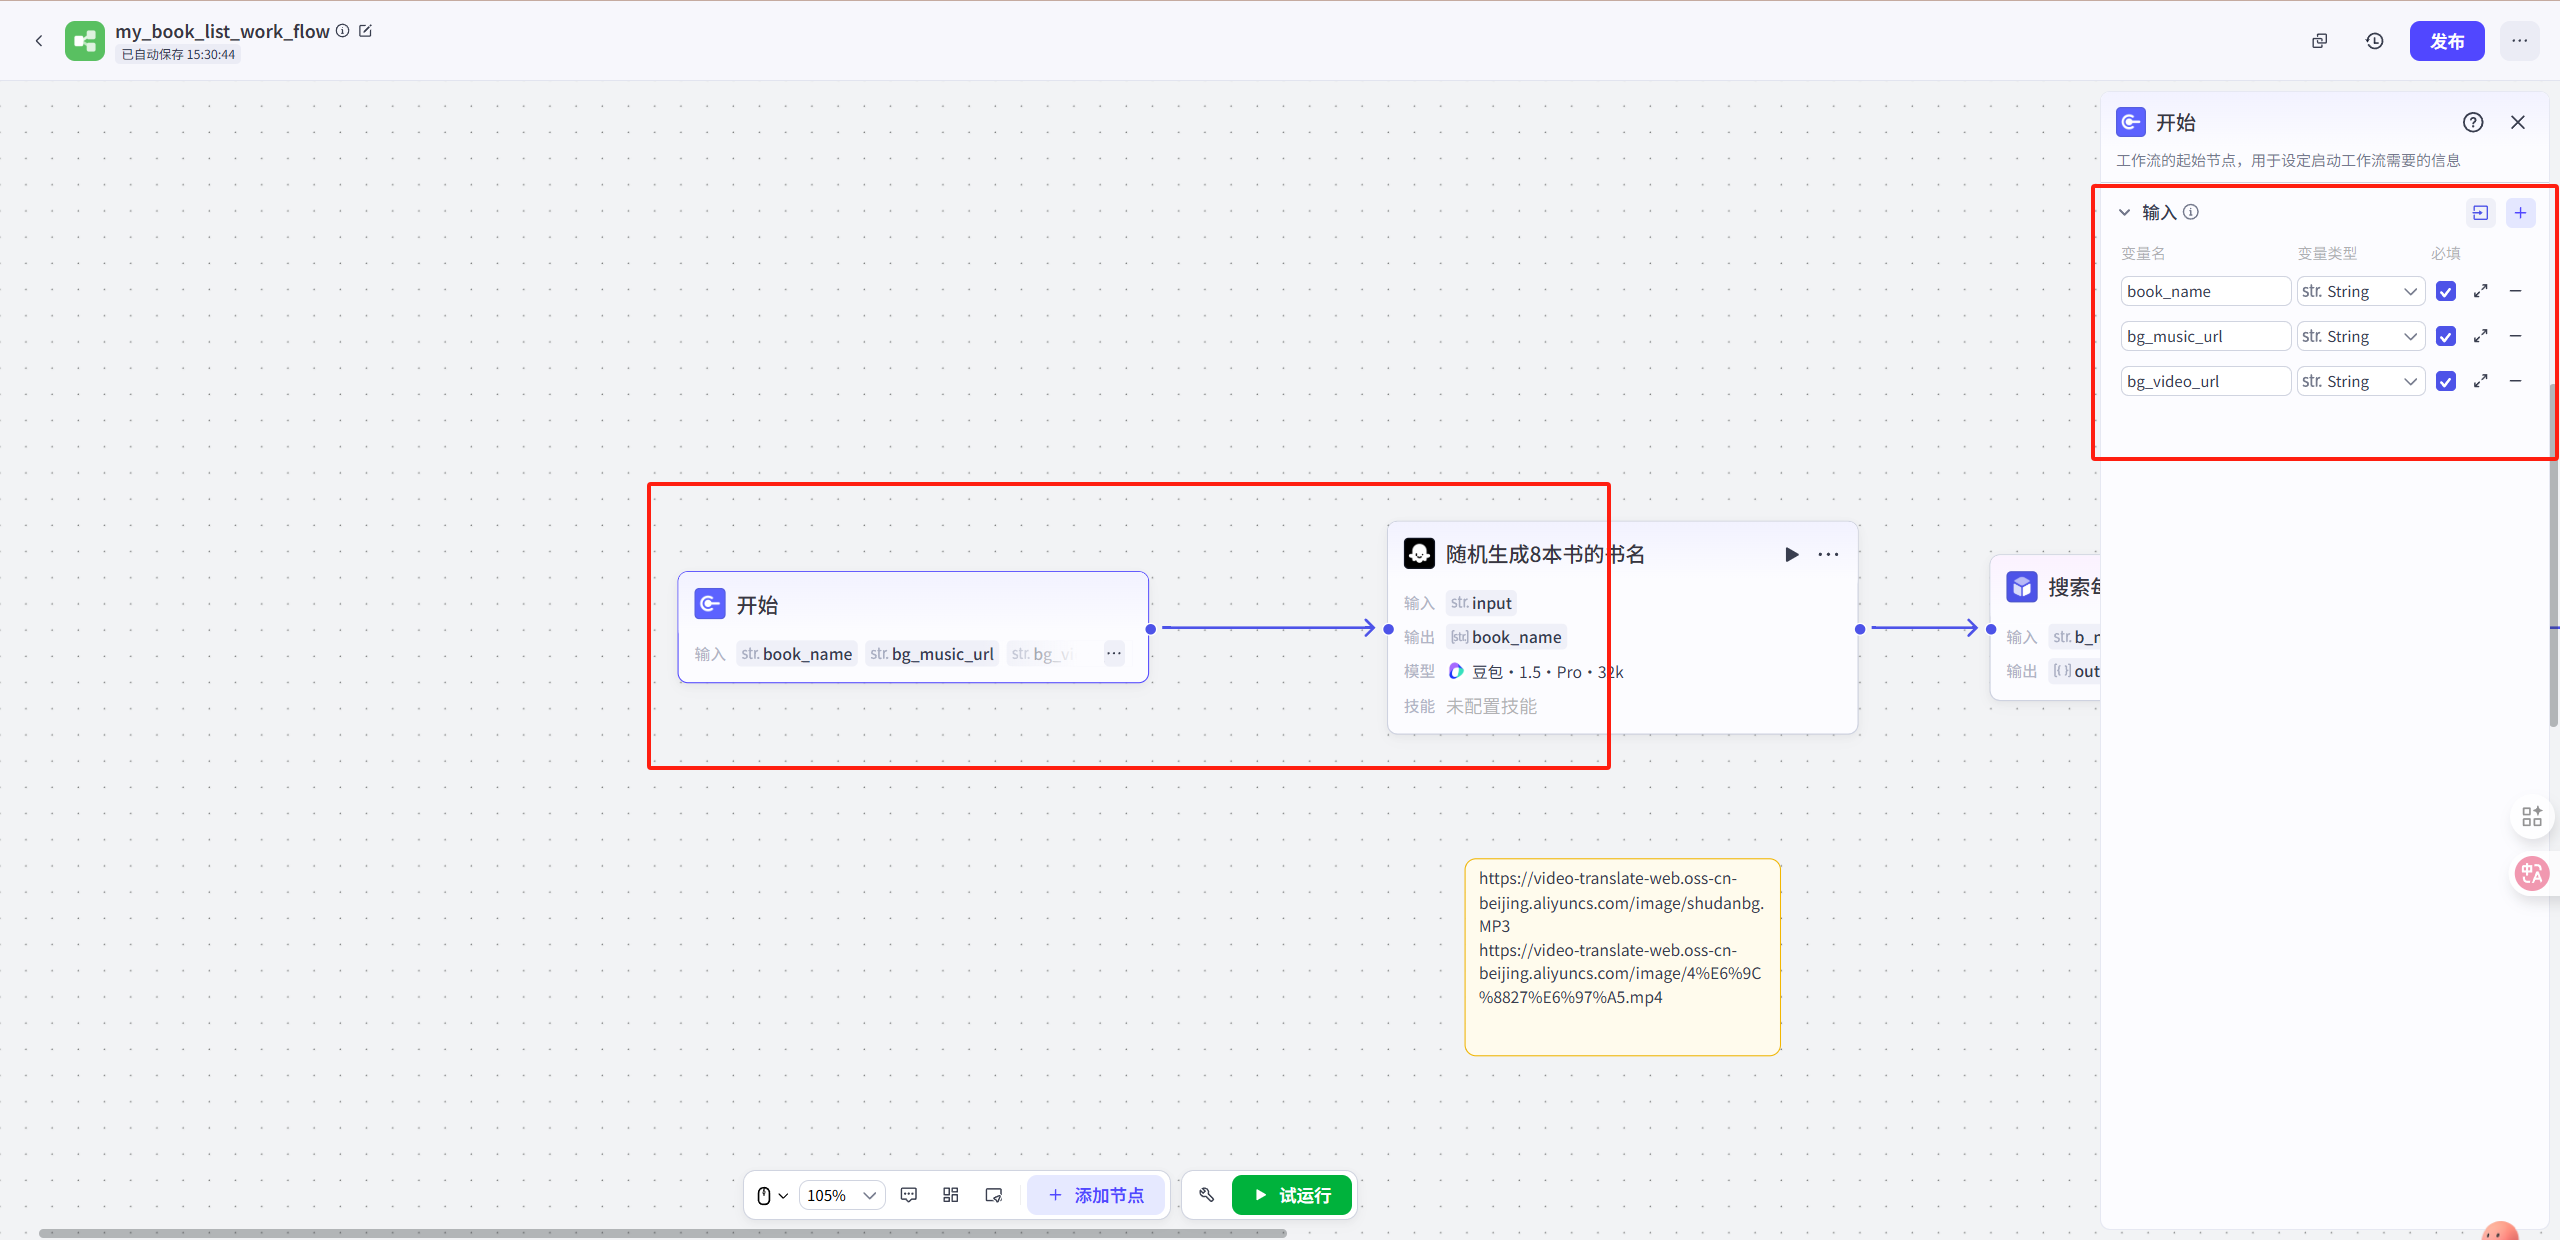This screenshot has width=2560, height=1240.
Task: Click the bg_video_url variable name field
Action: (x=2204, y=381)
